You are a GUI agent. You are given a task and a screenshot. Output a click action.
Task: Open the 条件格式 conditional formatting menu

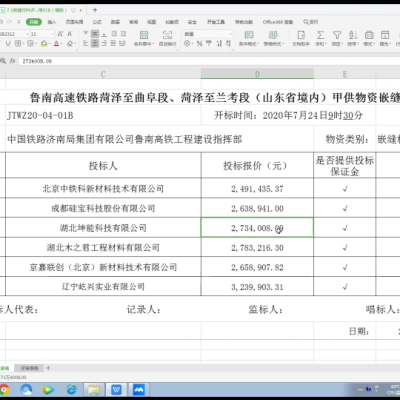pyautogui.click(x=248, y=38)
